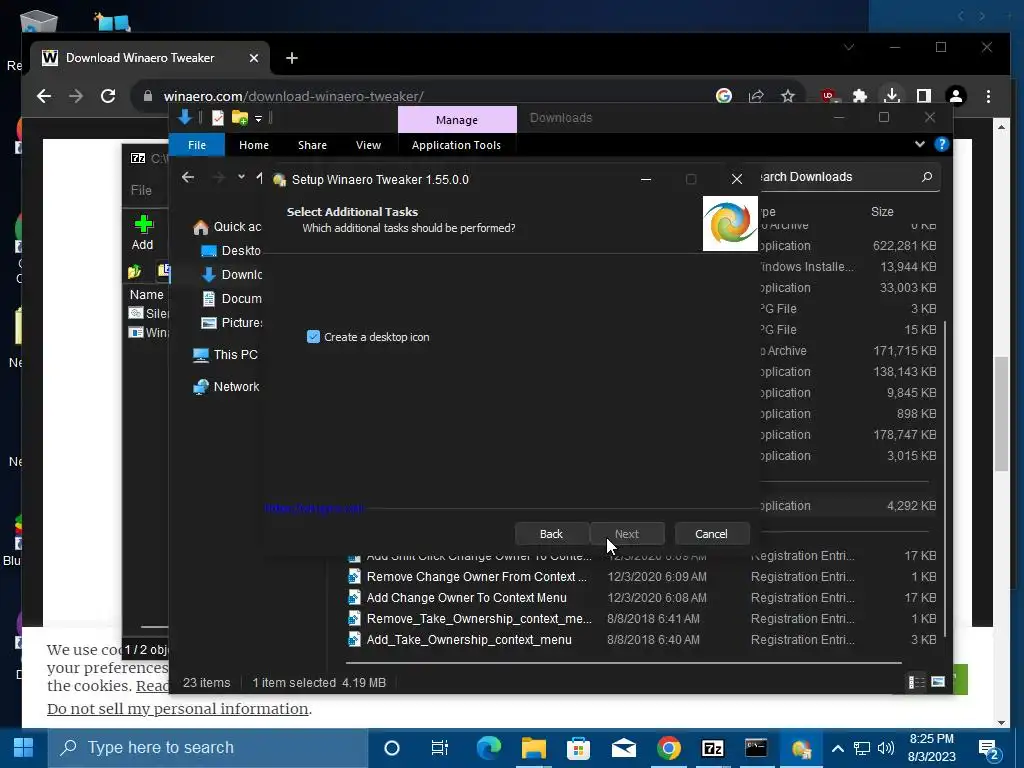Image resolution: width=1024 pixels, height=768 pixels.
Task: Bookmark this page with star icon
Action: click(x=788, y=96)
